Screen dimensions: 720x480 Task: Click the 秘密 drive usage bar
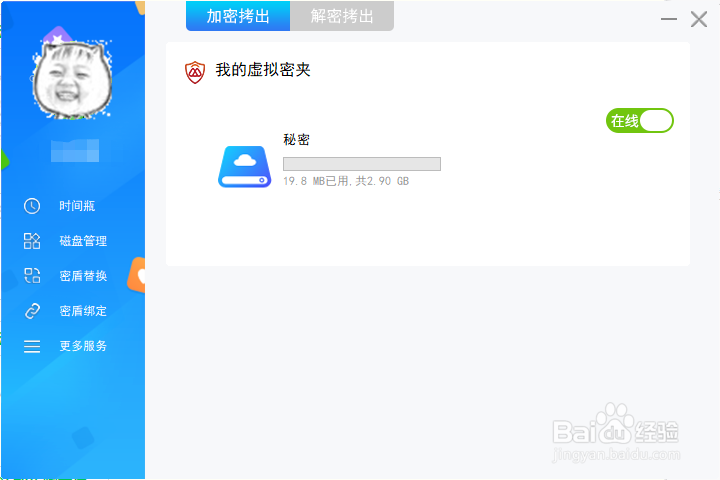point(362,164)
